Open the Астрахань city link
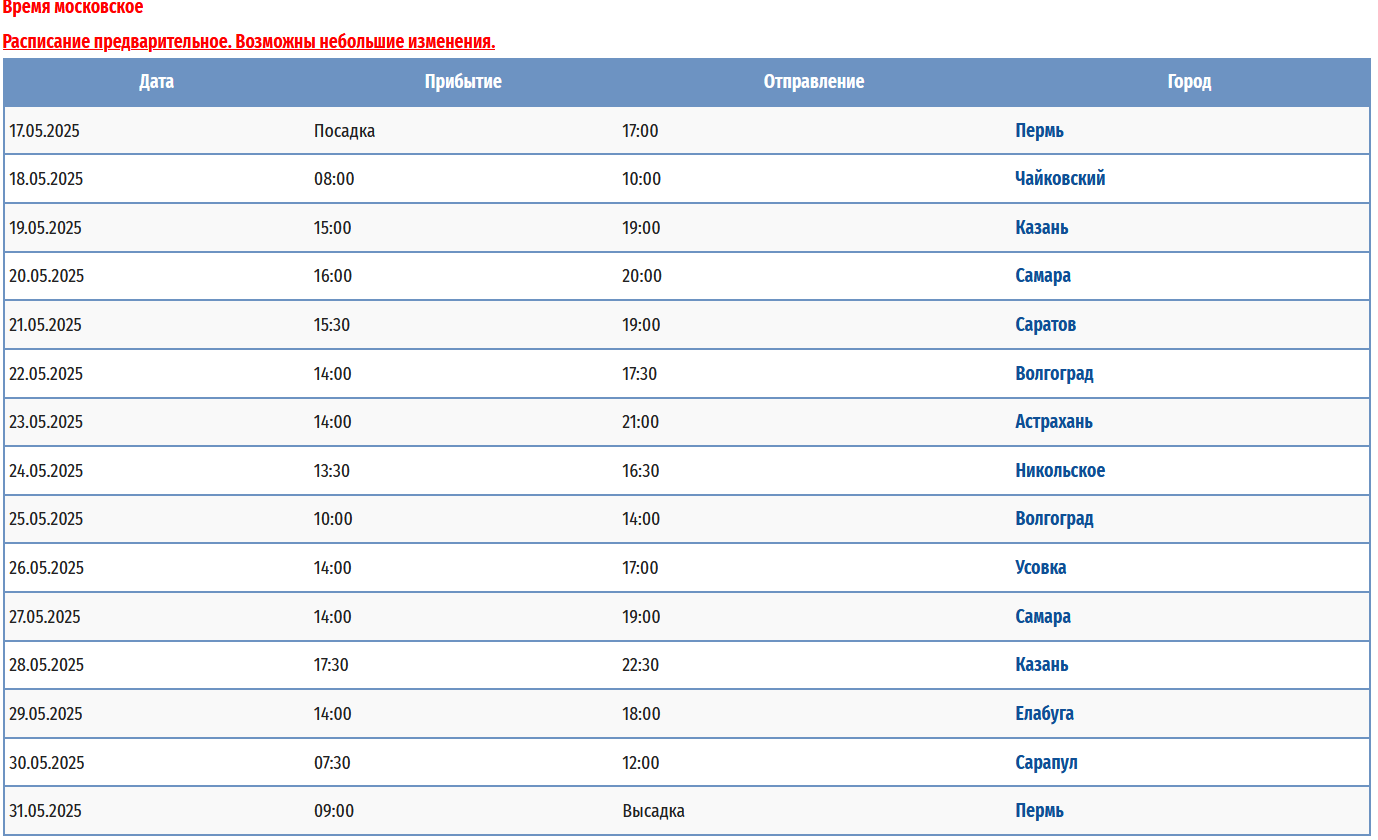The height and width of the screenshot is (840, 1378). pos(1054,422)
